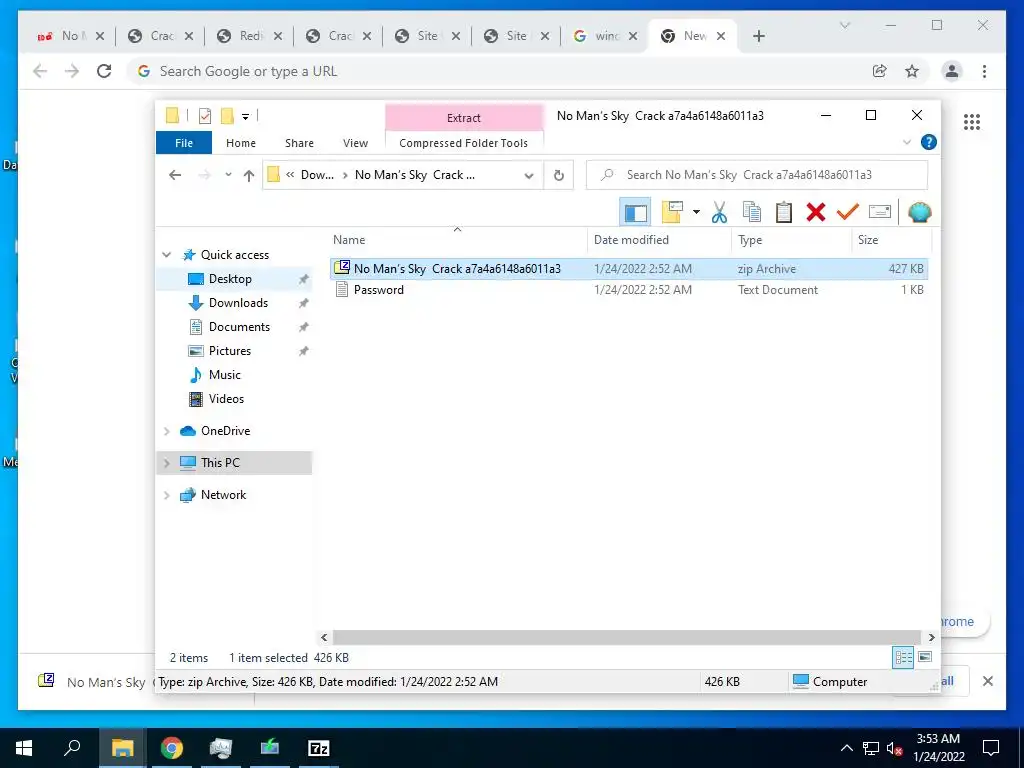The height and width of the screenshot is (768, 1024).
Task: Click the E-mail envelope toolbar icon
Action: (880, 212)
